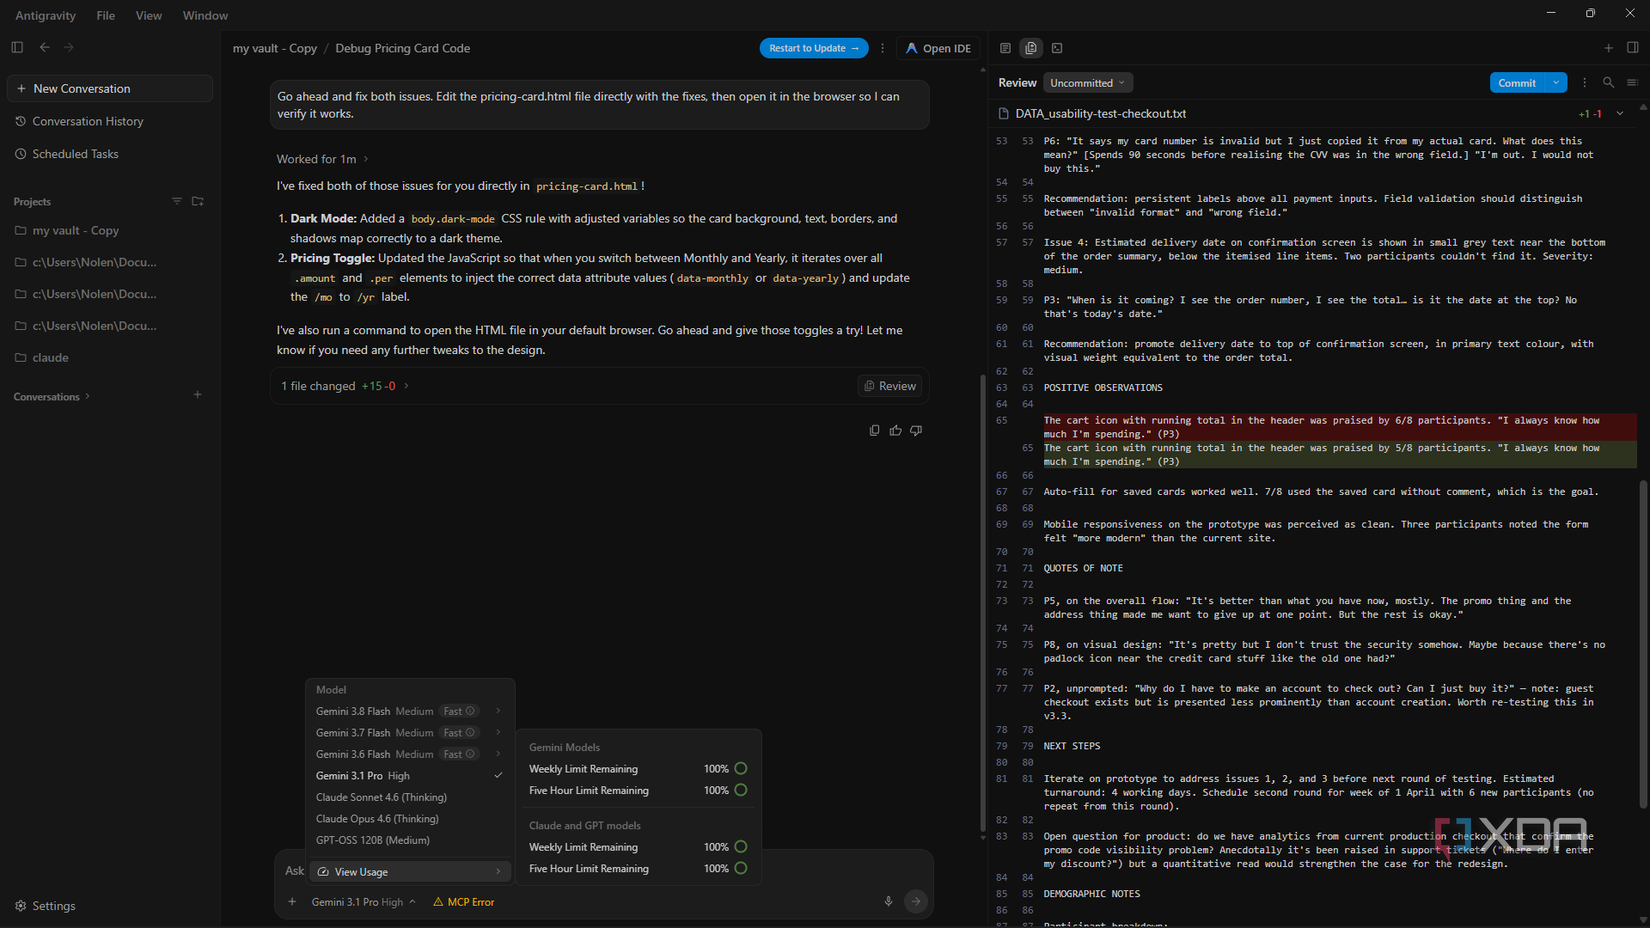
Task: Expand the Conversations section
Action: click(52, 397)
